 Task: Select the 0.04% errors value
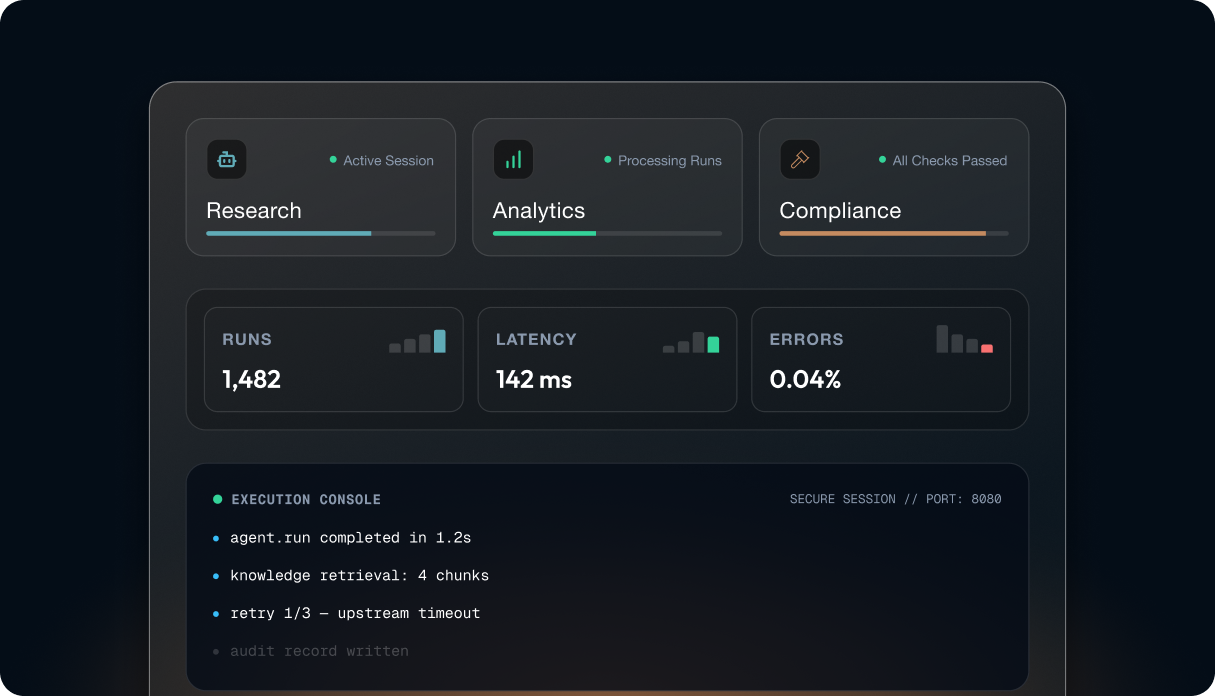pos(805,380)
